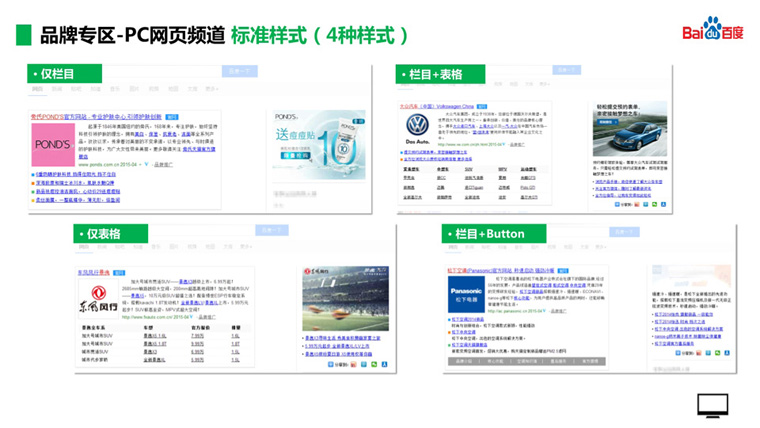Click the search button in 仅栏目 panel

[x=239, y=71]
